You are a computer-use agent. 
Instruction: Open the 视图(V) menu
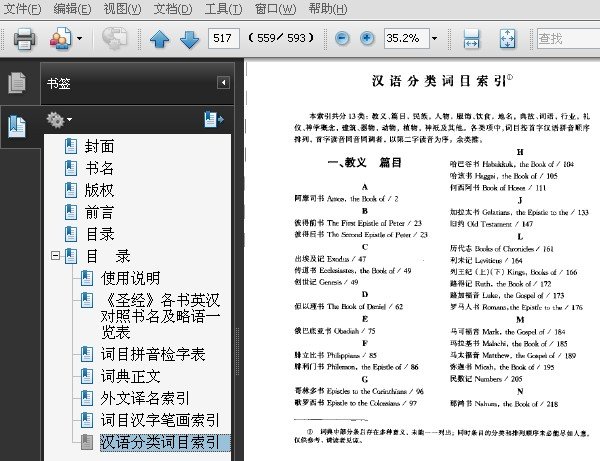click(122, 8)
